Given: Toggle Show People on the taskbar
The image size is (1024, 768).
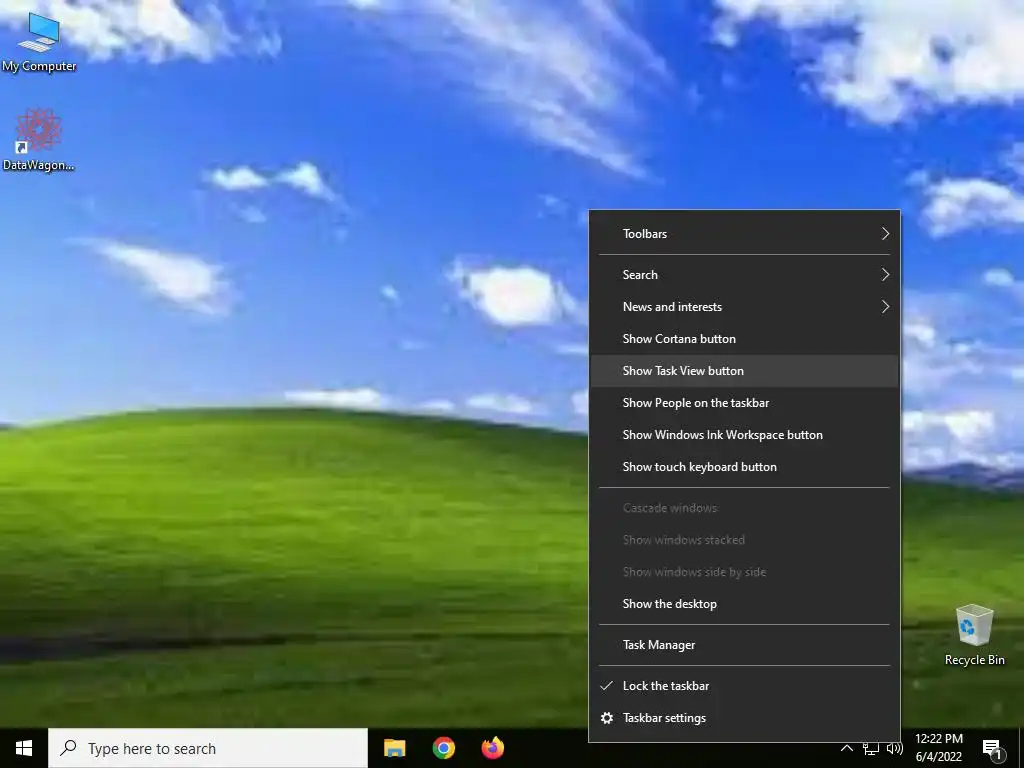Looking at the screenshot, I should 744,403.
